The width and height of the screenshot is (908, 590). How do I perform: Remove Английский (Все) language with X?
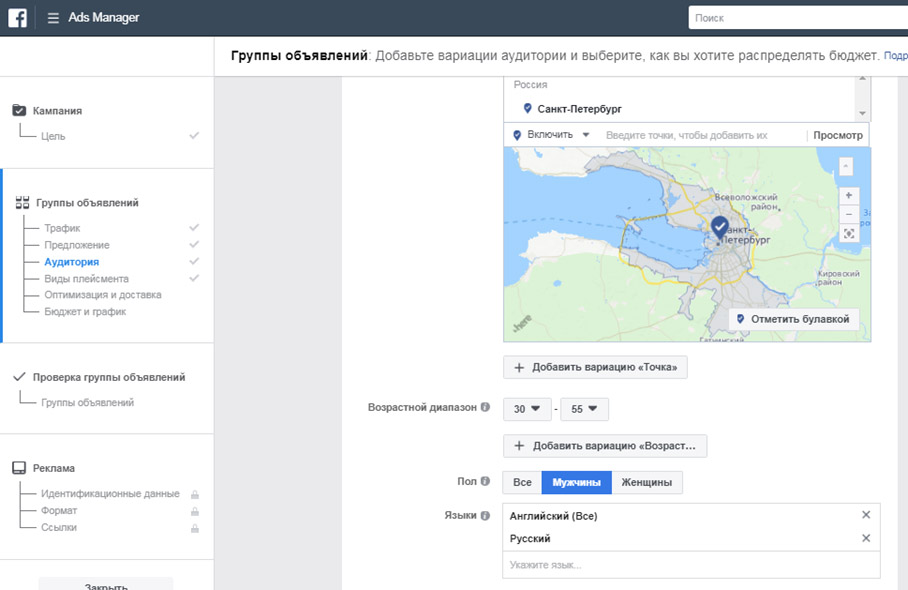click(866, 515)
